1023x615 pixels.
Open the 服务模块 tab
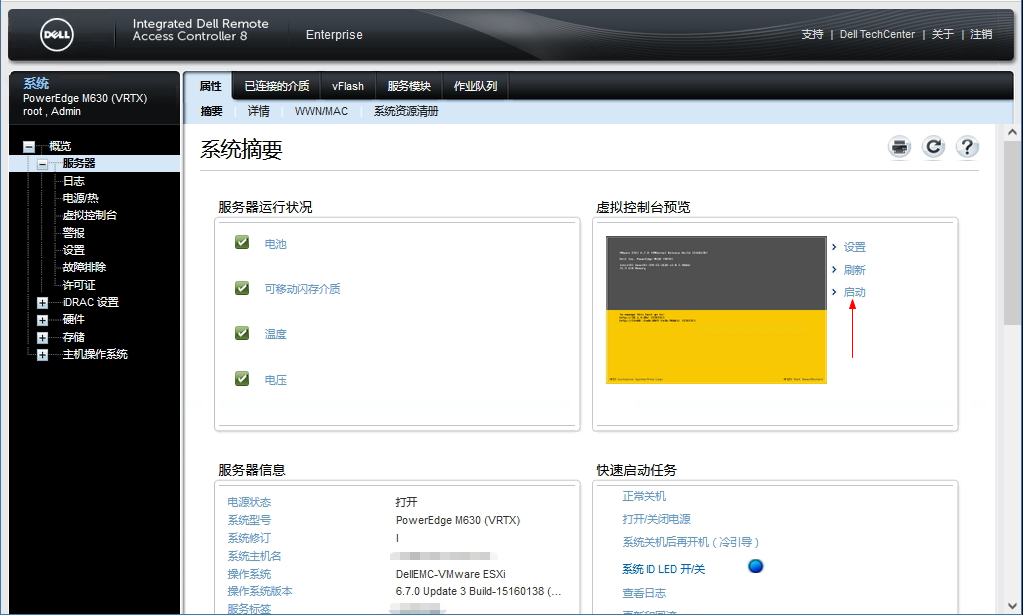click(409, 86)
